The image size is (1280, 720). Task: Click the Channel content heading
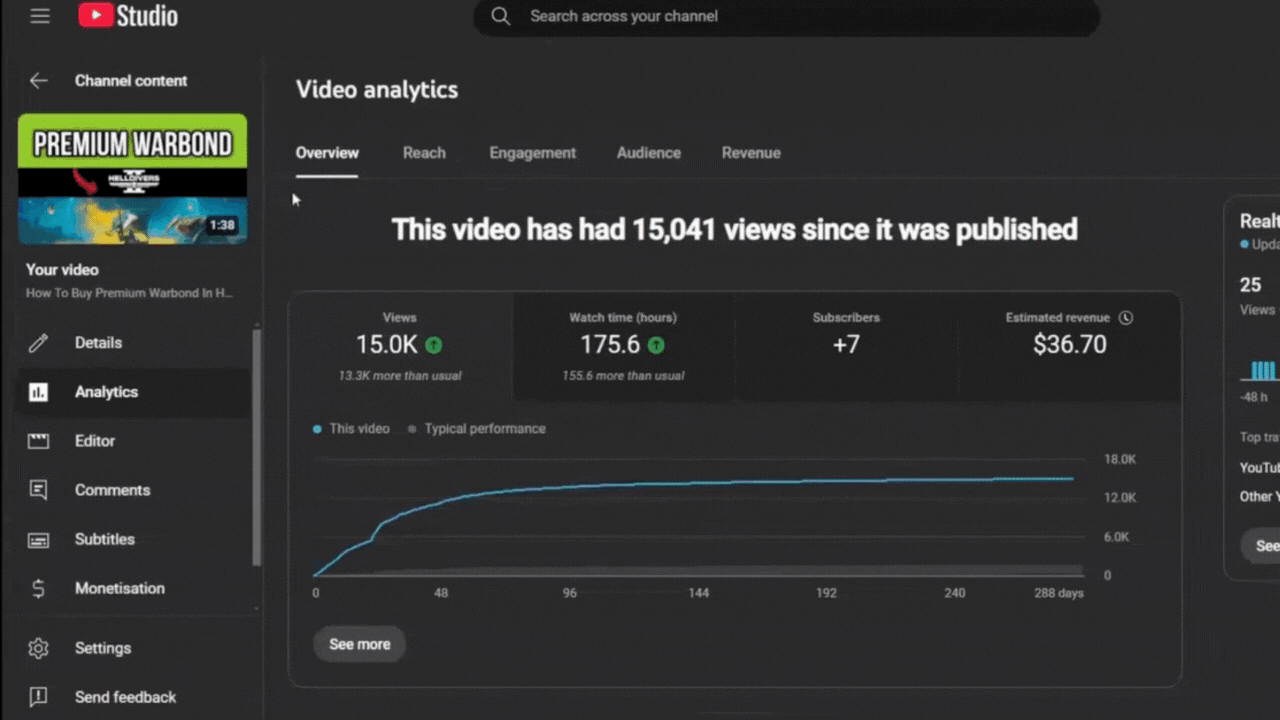[131, 81]
